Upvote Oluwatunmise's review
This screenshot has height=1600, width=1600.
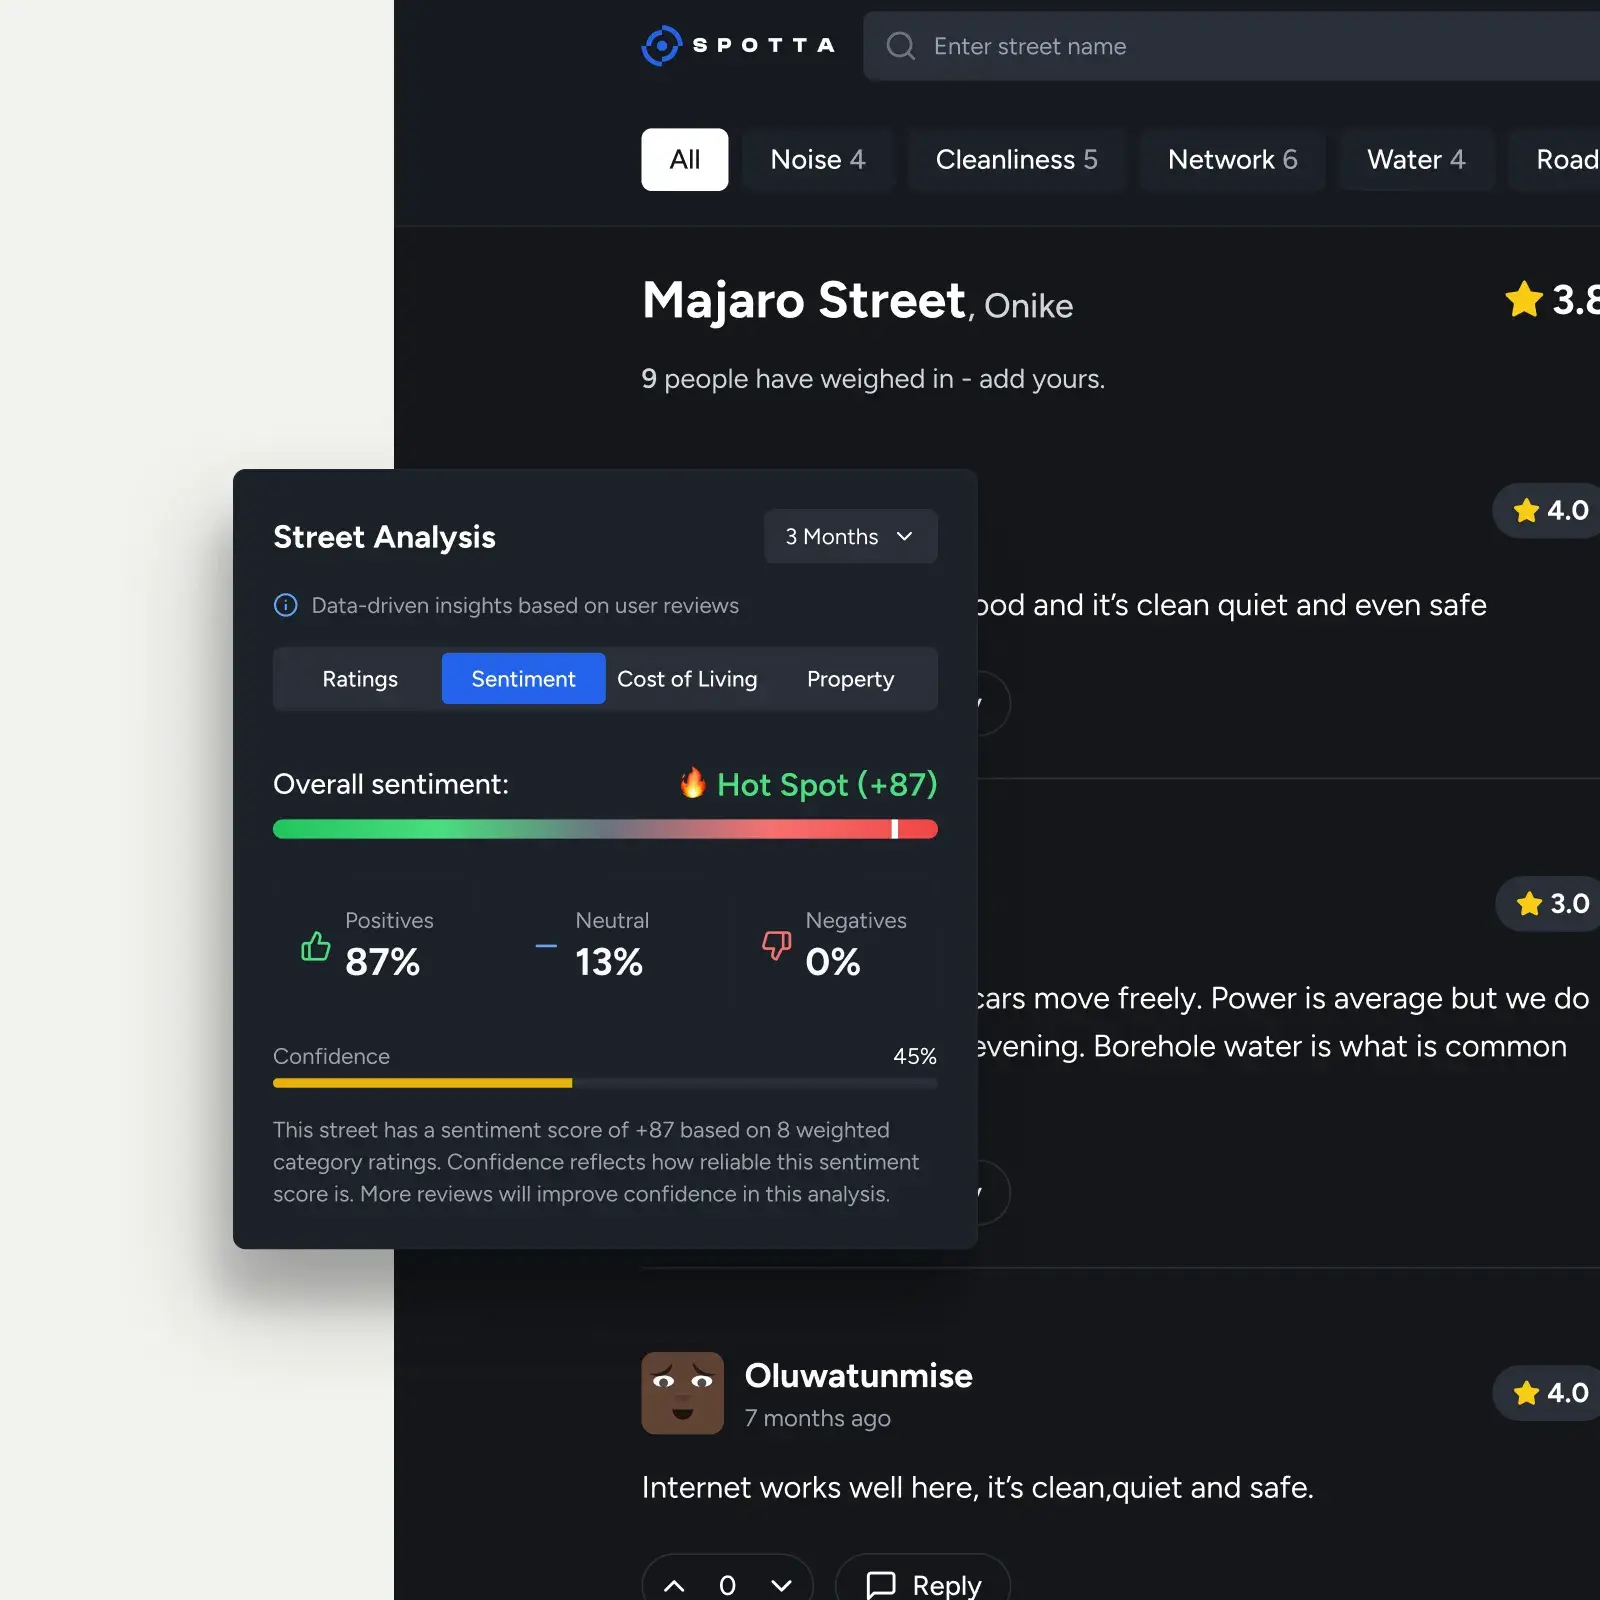point(675,1585)
